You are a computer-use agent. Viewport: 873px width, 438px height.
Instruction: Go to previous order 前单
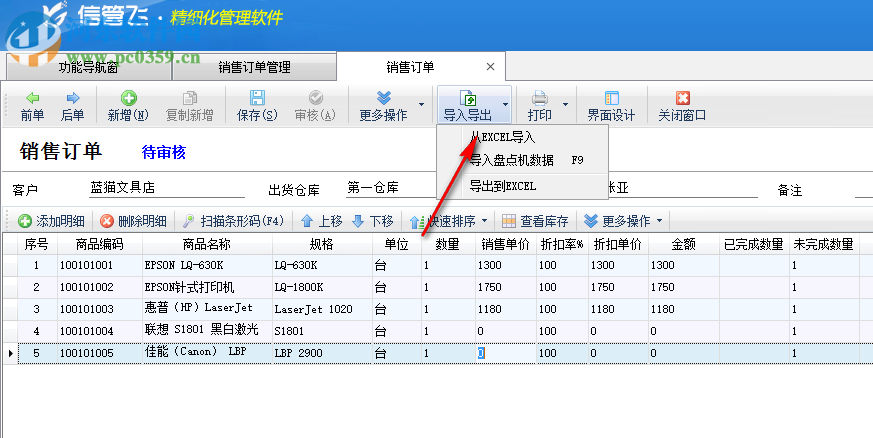(x=32, y=106)
